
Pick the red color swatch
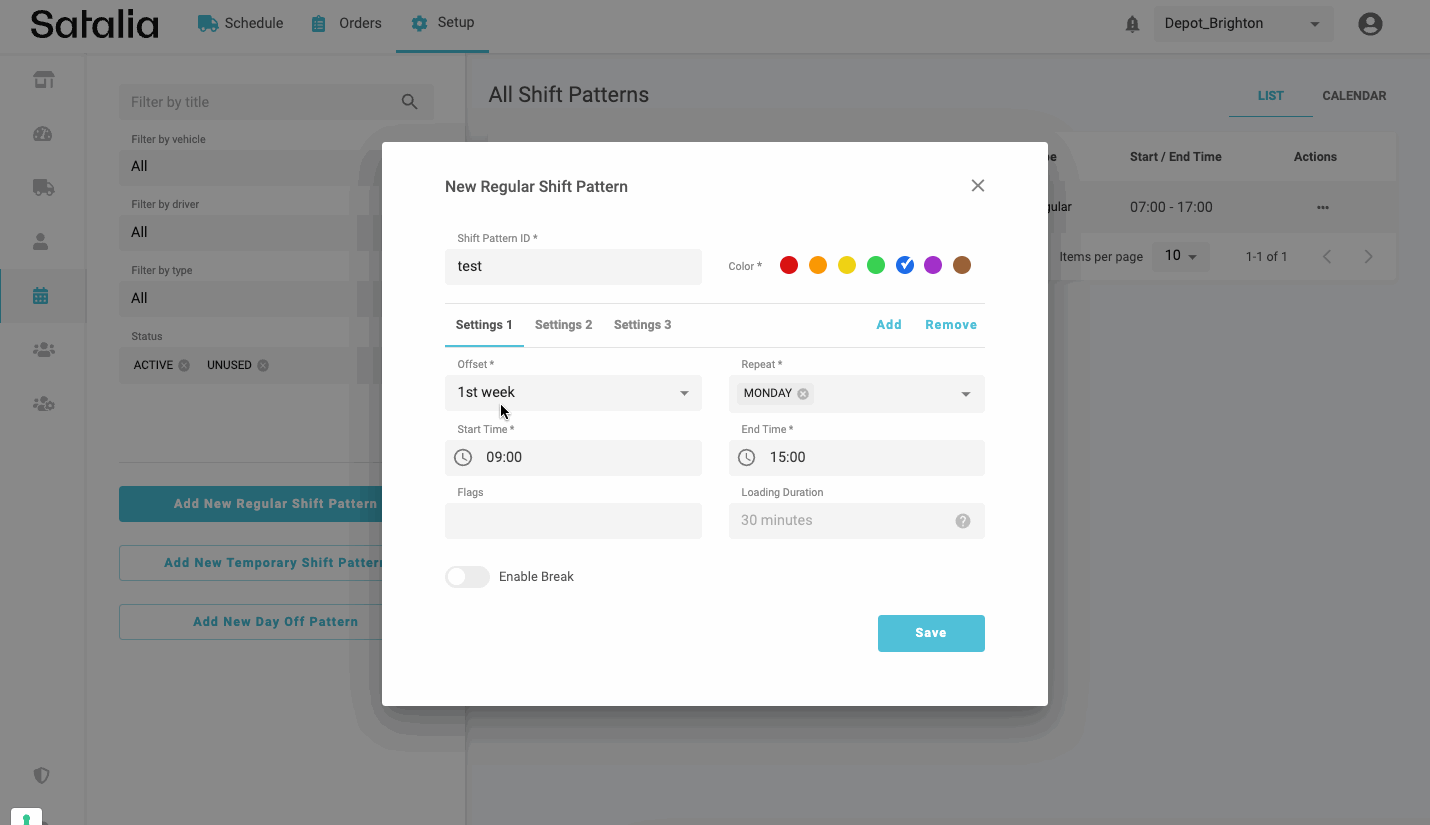click(789, 265)
